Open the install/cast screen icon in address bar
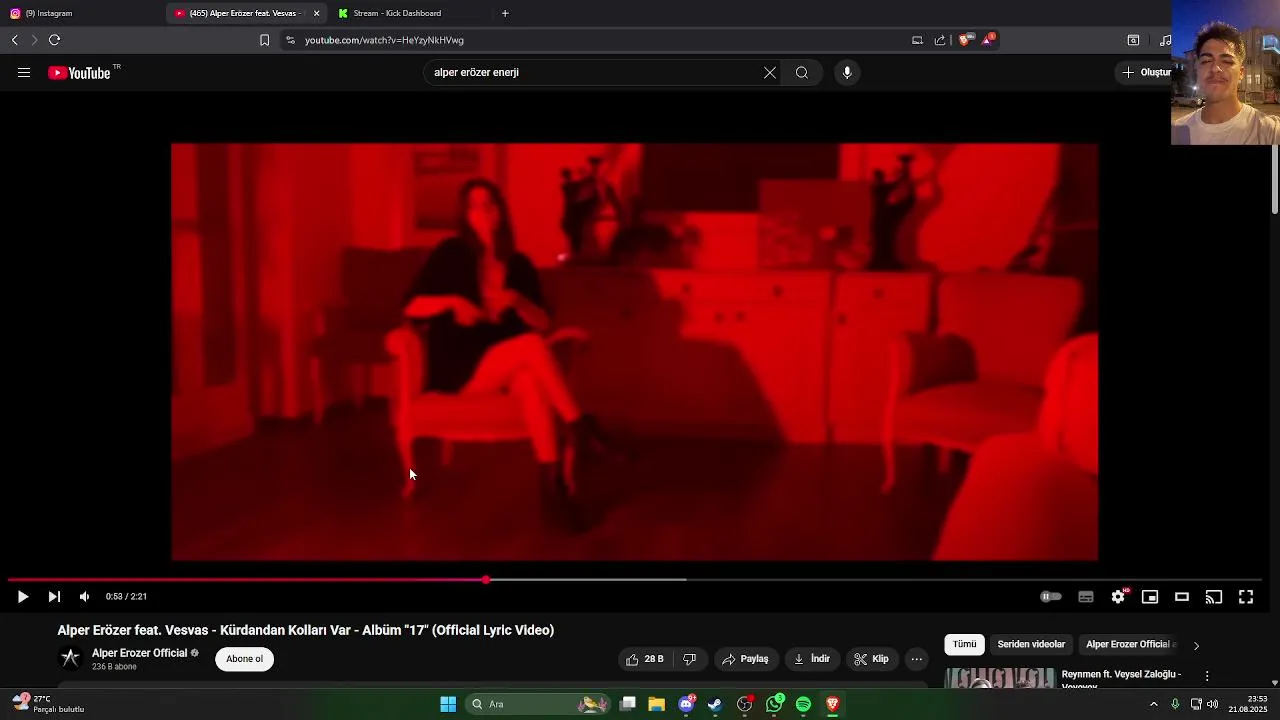The width and height of the screenshot is (1280, 720). [x=917, y=40]
